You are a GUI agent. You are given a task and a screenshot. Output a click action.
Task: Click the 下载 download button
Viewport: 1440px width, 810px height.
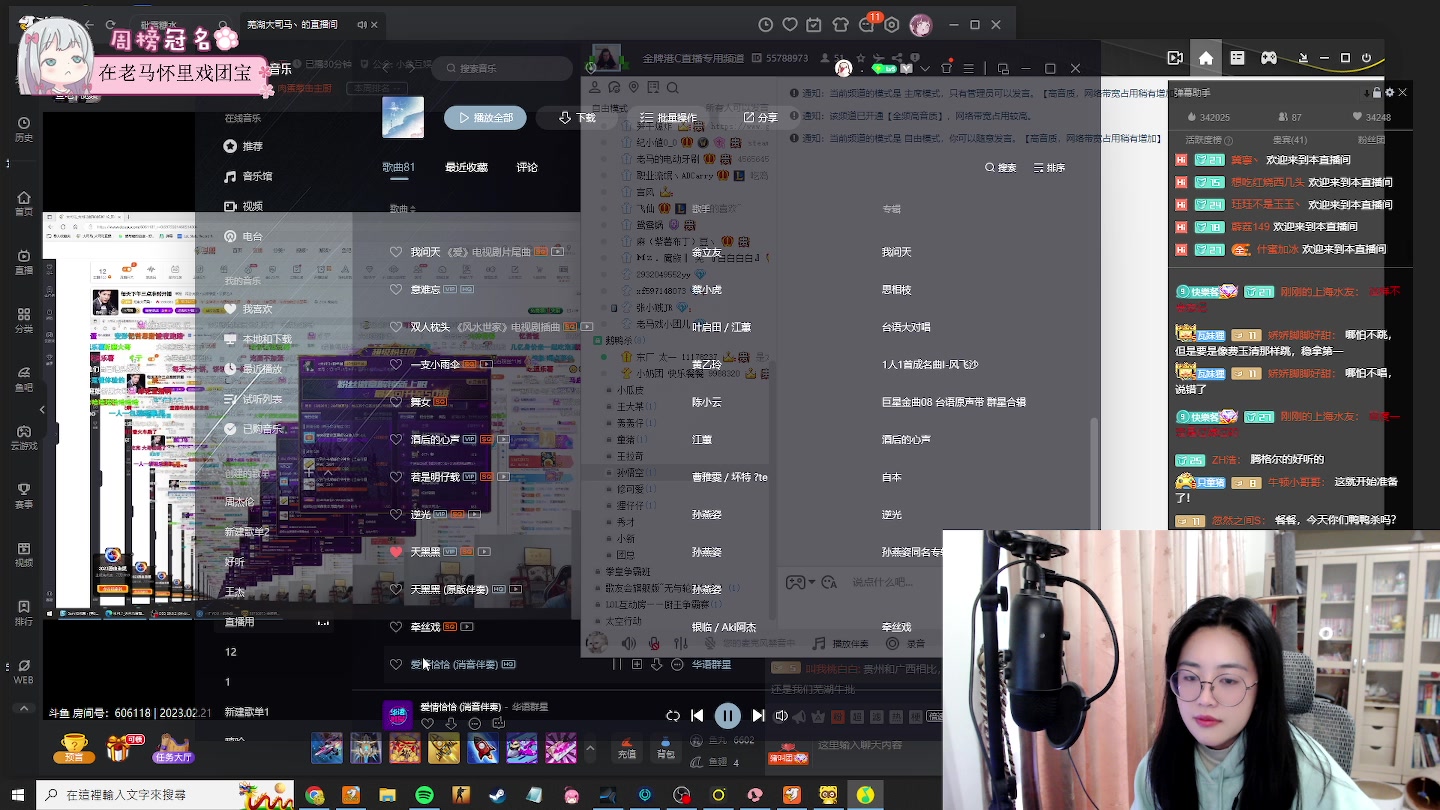(x=577, y=117)
